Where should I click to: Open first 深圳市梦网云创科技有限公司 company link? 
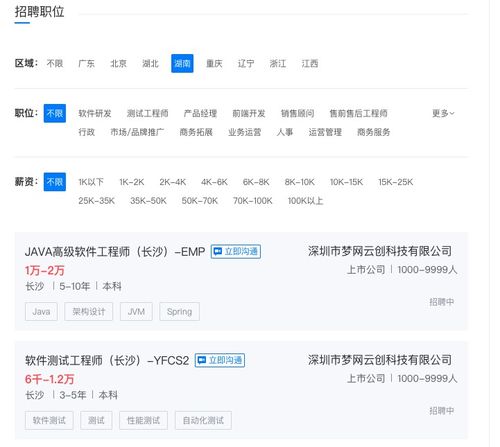pos(380,251)
